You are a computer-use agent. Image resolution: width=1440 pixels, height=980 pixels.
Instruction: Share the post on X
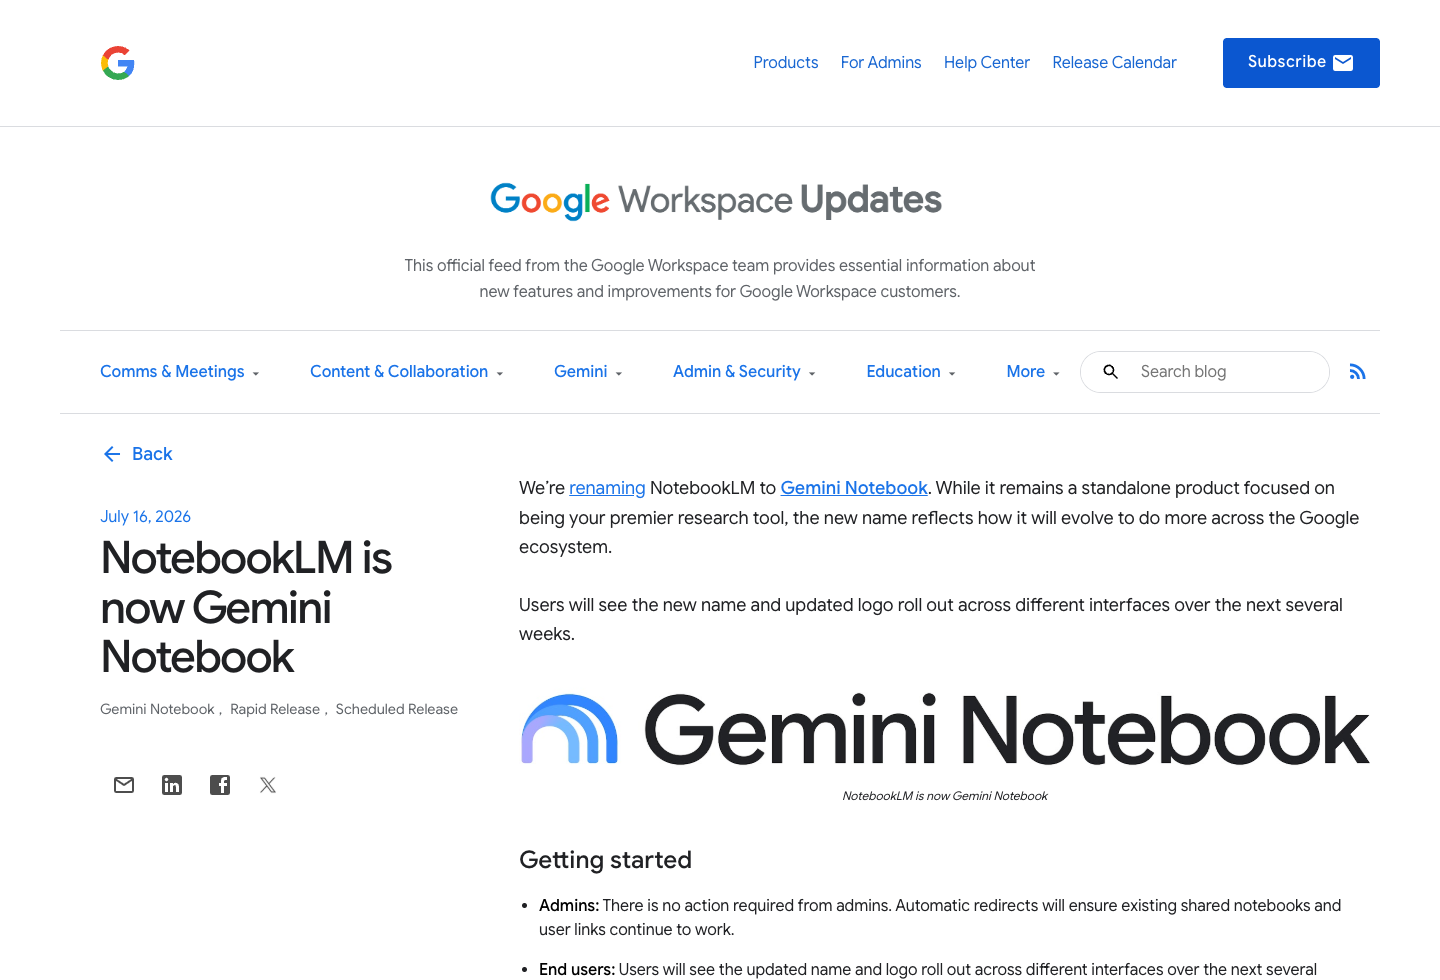tap(268, 785)
